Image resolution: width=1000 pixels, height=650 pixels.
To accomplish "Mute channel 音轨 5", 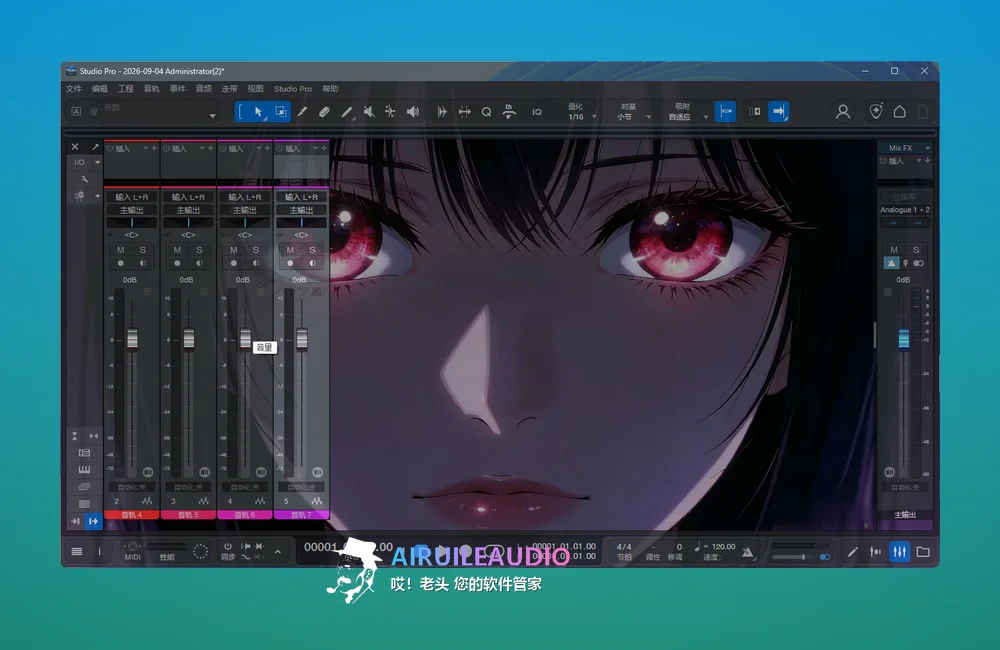I will (x=177, y=250).
